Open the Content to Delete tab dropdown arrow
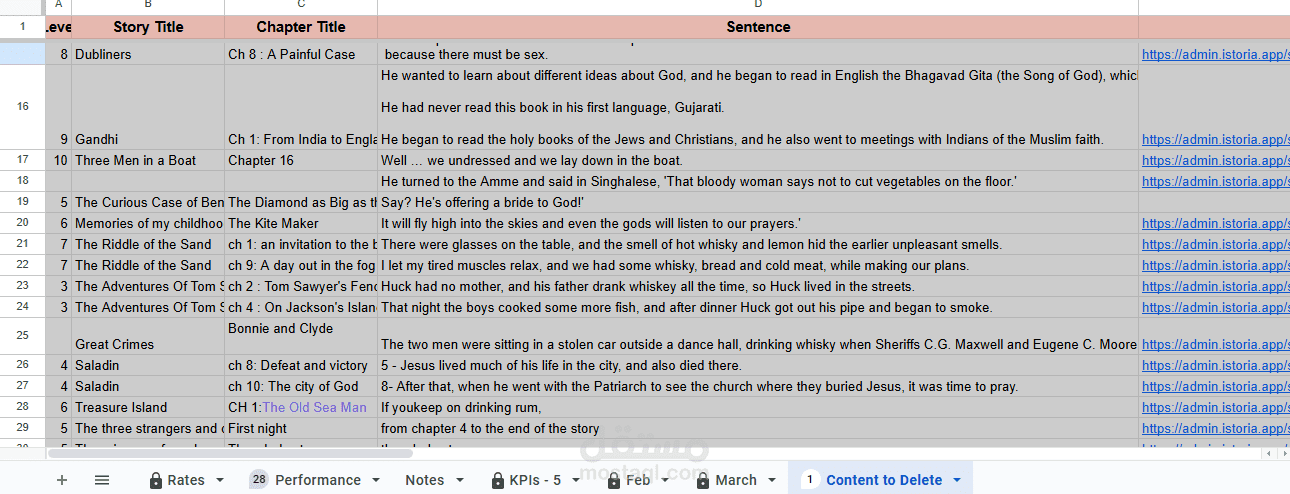 point(957,480)
